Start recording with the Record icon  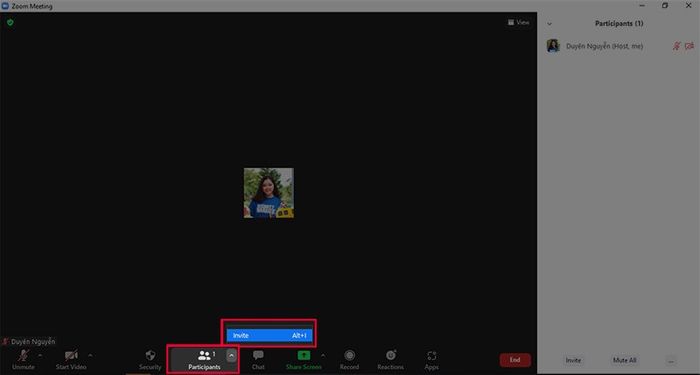coord(350,355)
